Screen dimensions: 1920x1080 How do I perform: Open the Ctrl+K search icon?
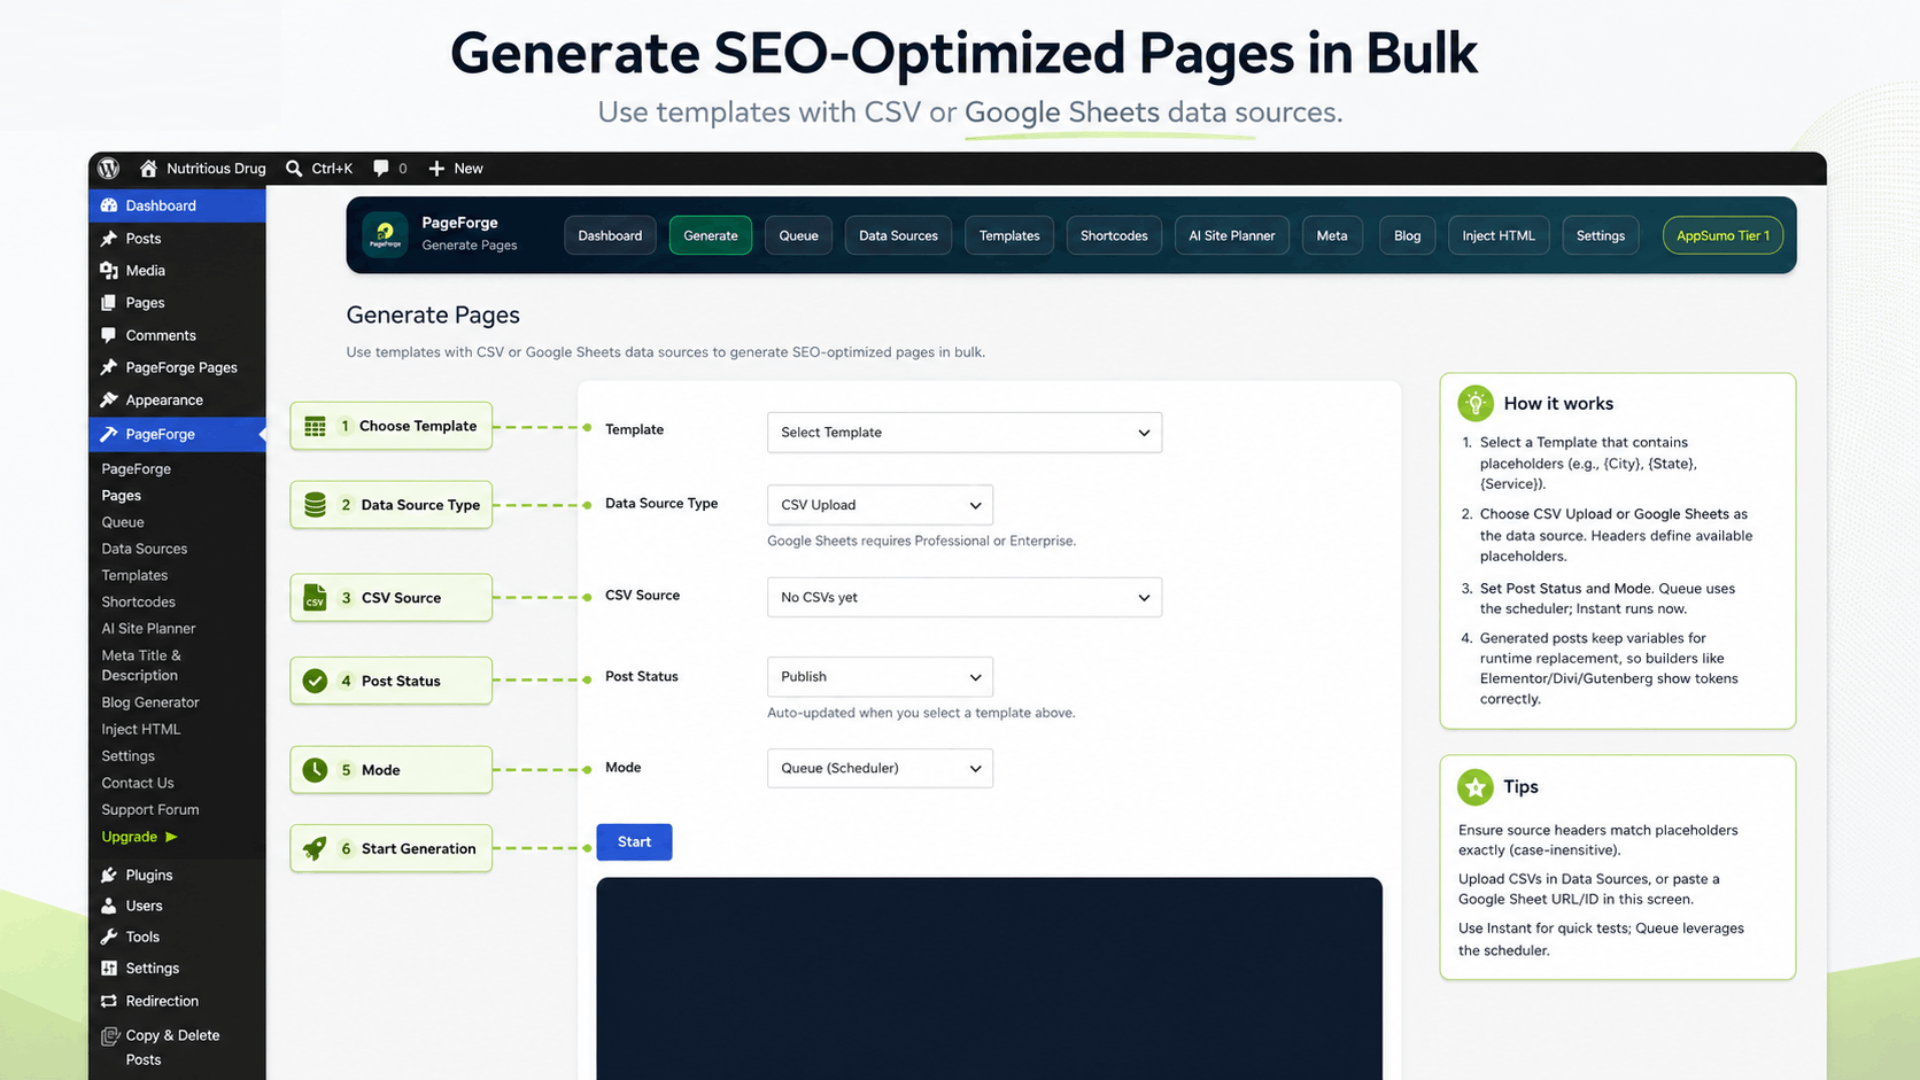(x=294, y=168)
